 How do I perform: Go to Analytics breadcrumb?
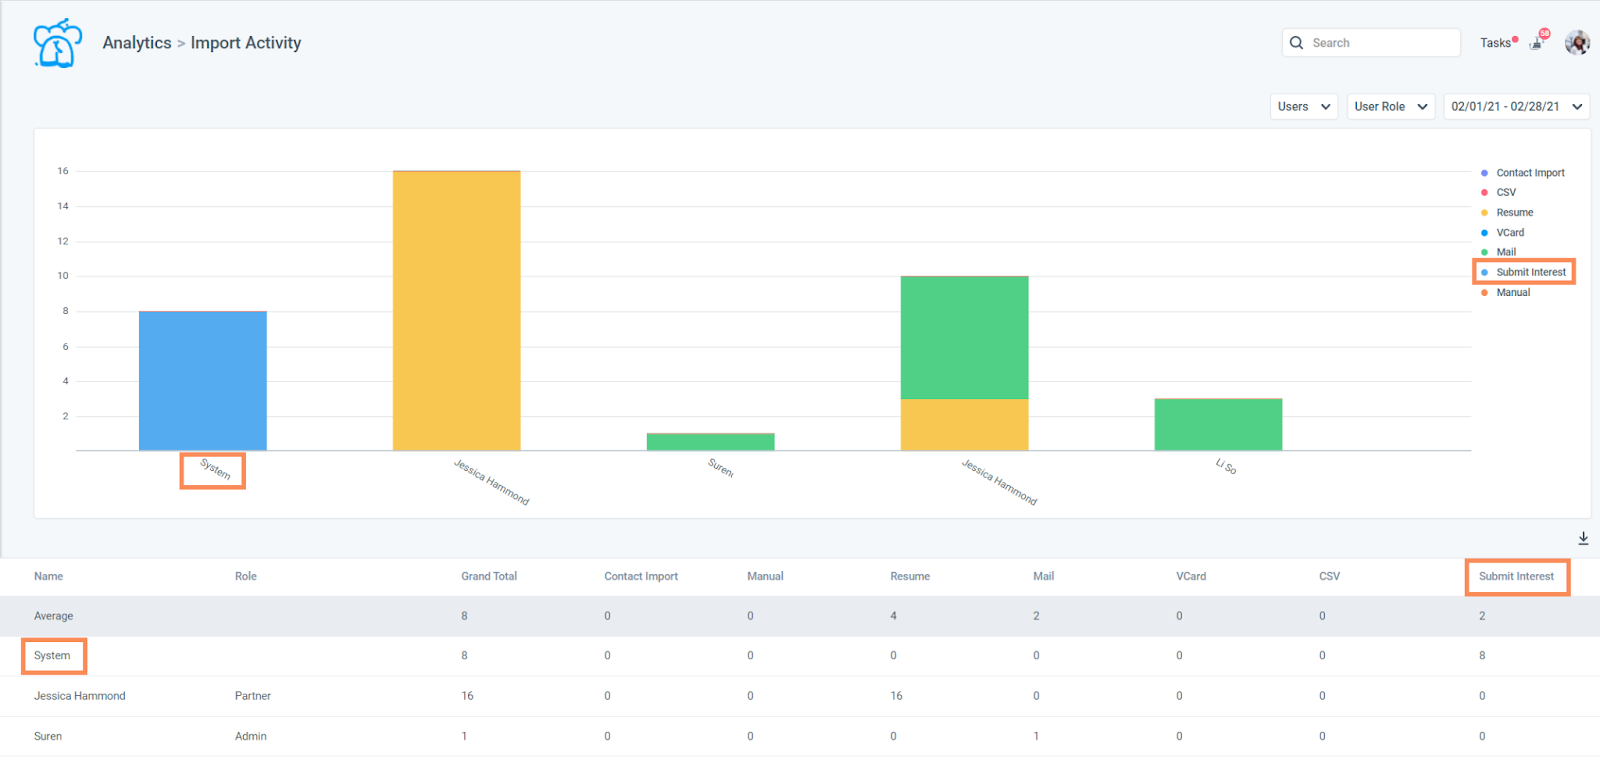pos(137,43)
